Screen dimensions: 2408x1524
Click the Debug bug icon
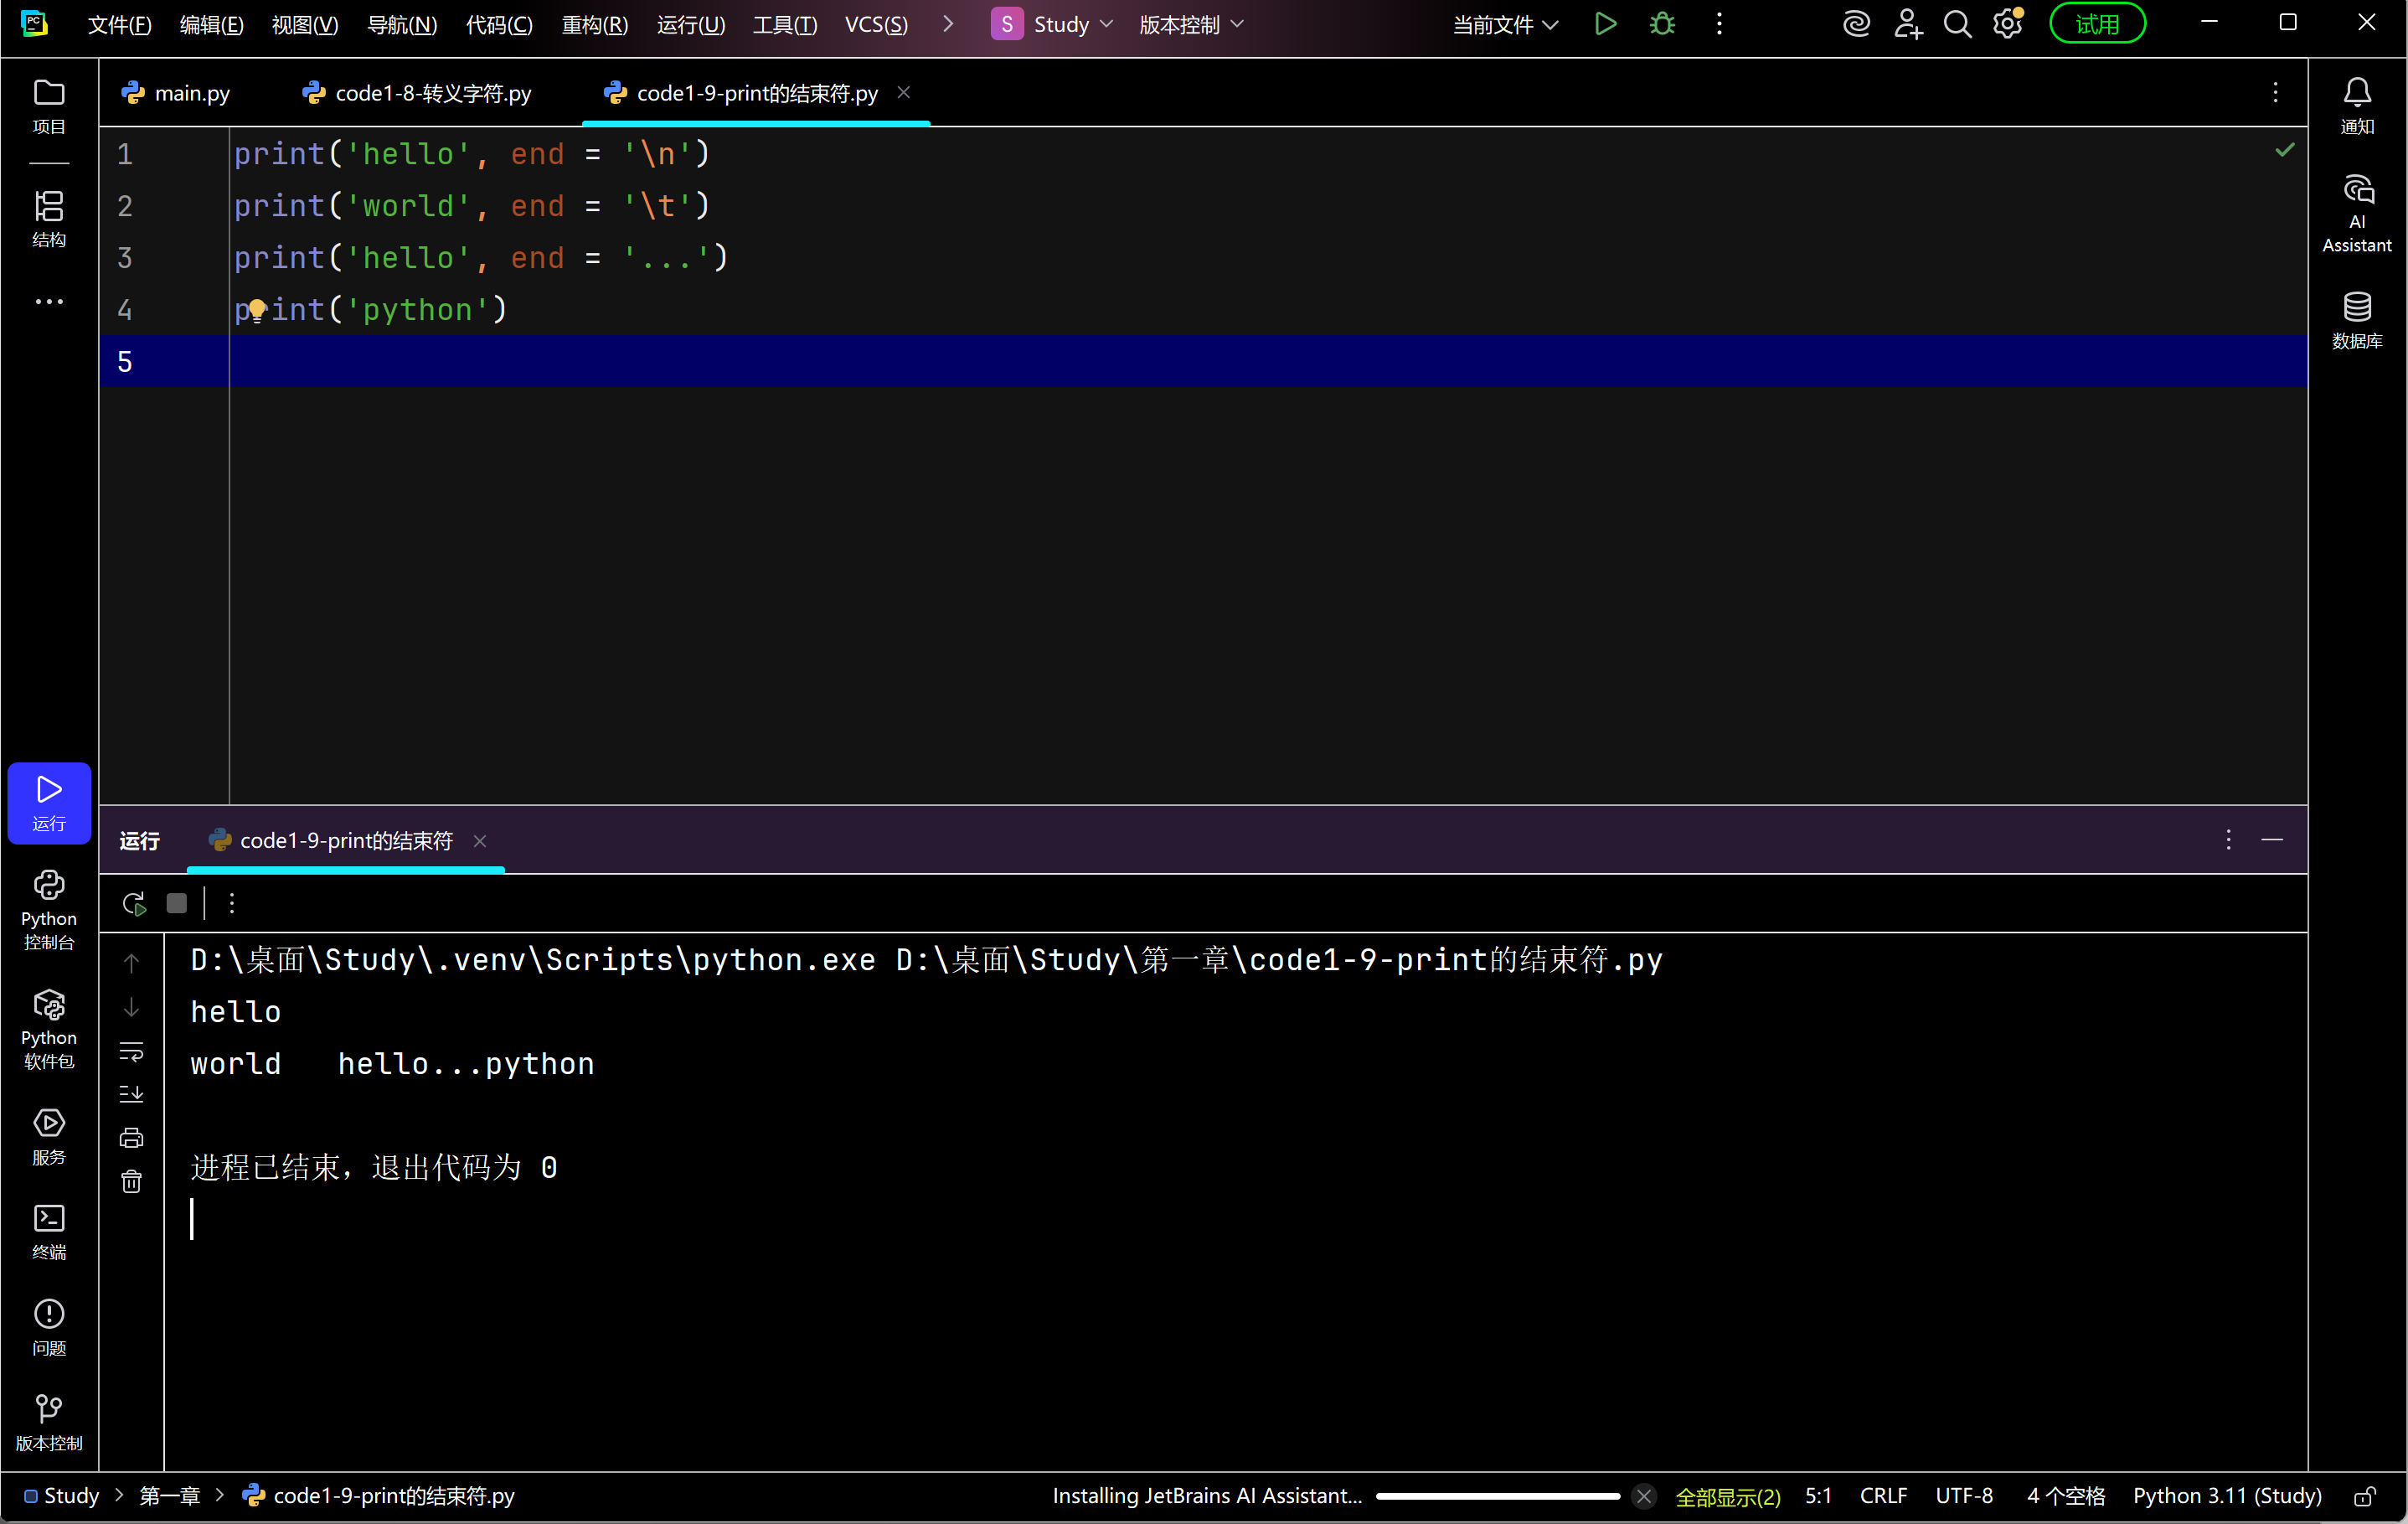1662,24
